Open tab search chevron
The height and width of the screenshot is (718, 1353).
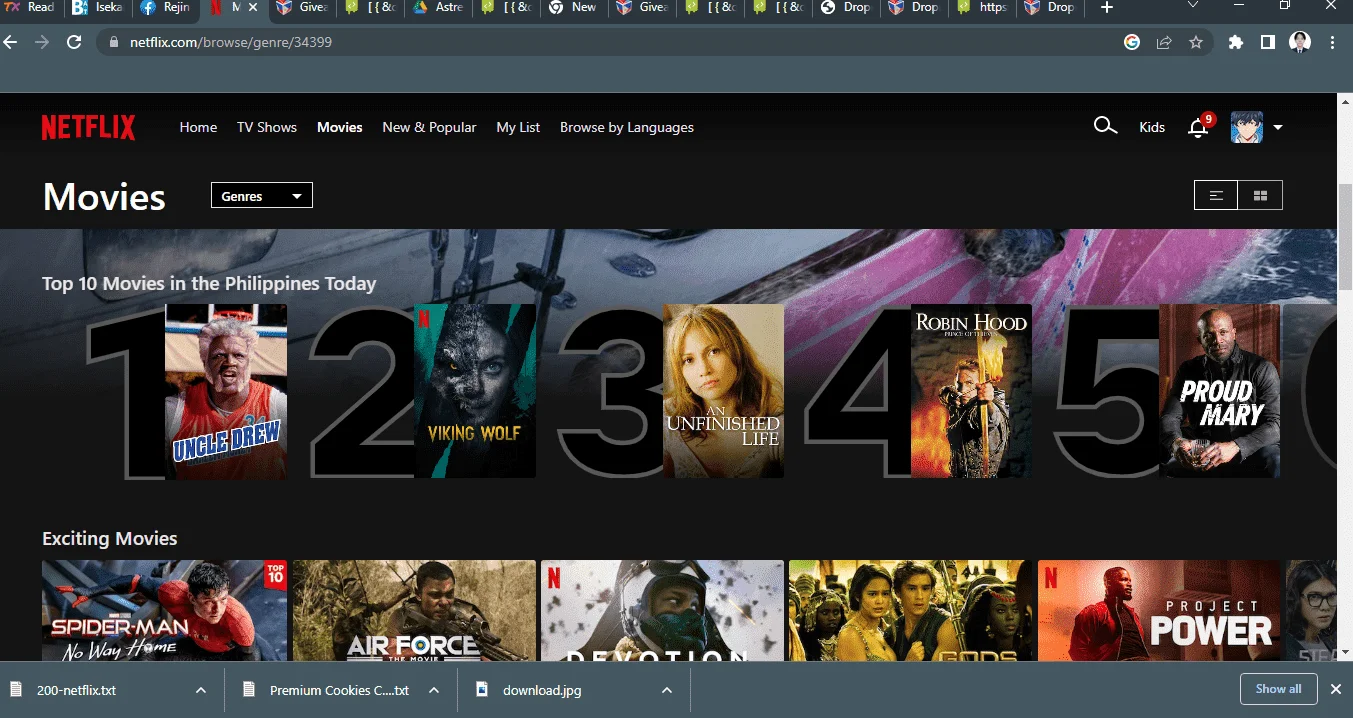point(1193,6)
